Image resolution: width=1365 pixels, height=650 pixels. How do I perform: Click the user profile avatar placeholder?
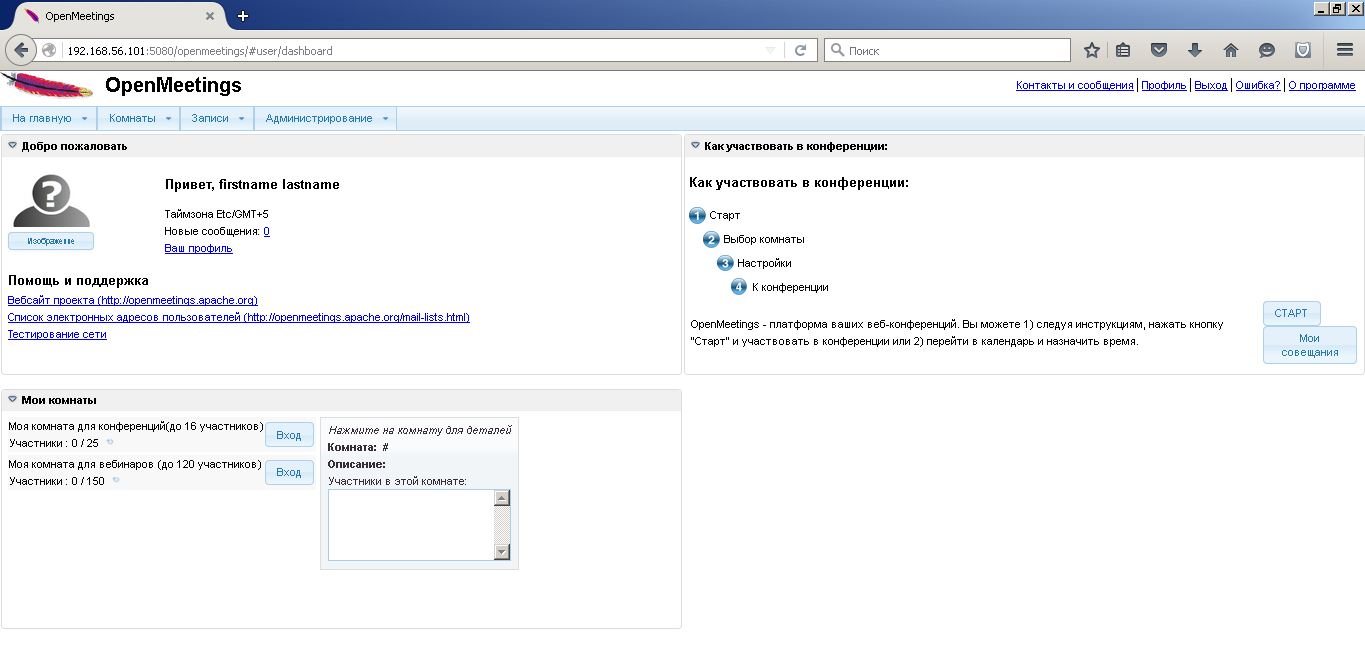(51, 201)
